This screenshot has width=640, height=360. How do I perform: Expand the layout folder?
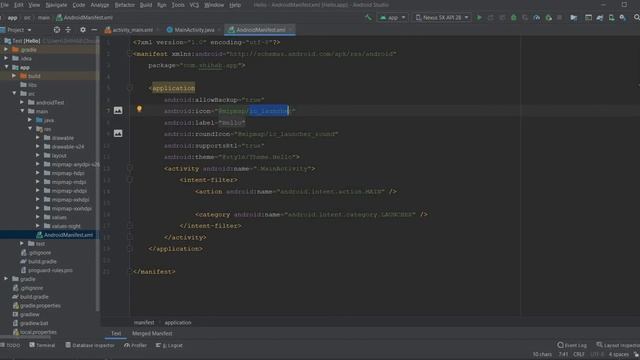point(38,156)
